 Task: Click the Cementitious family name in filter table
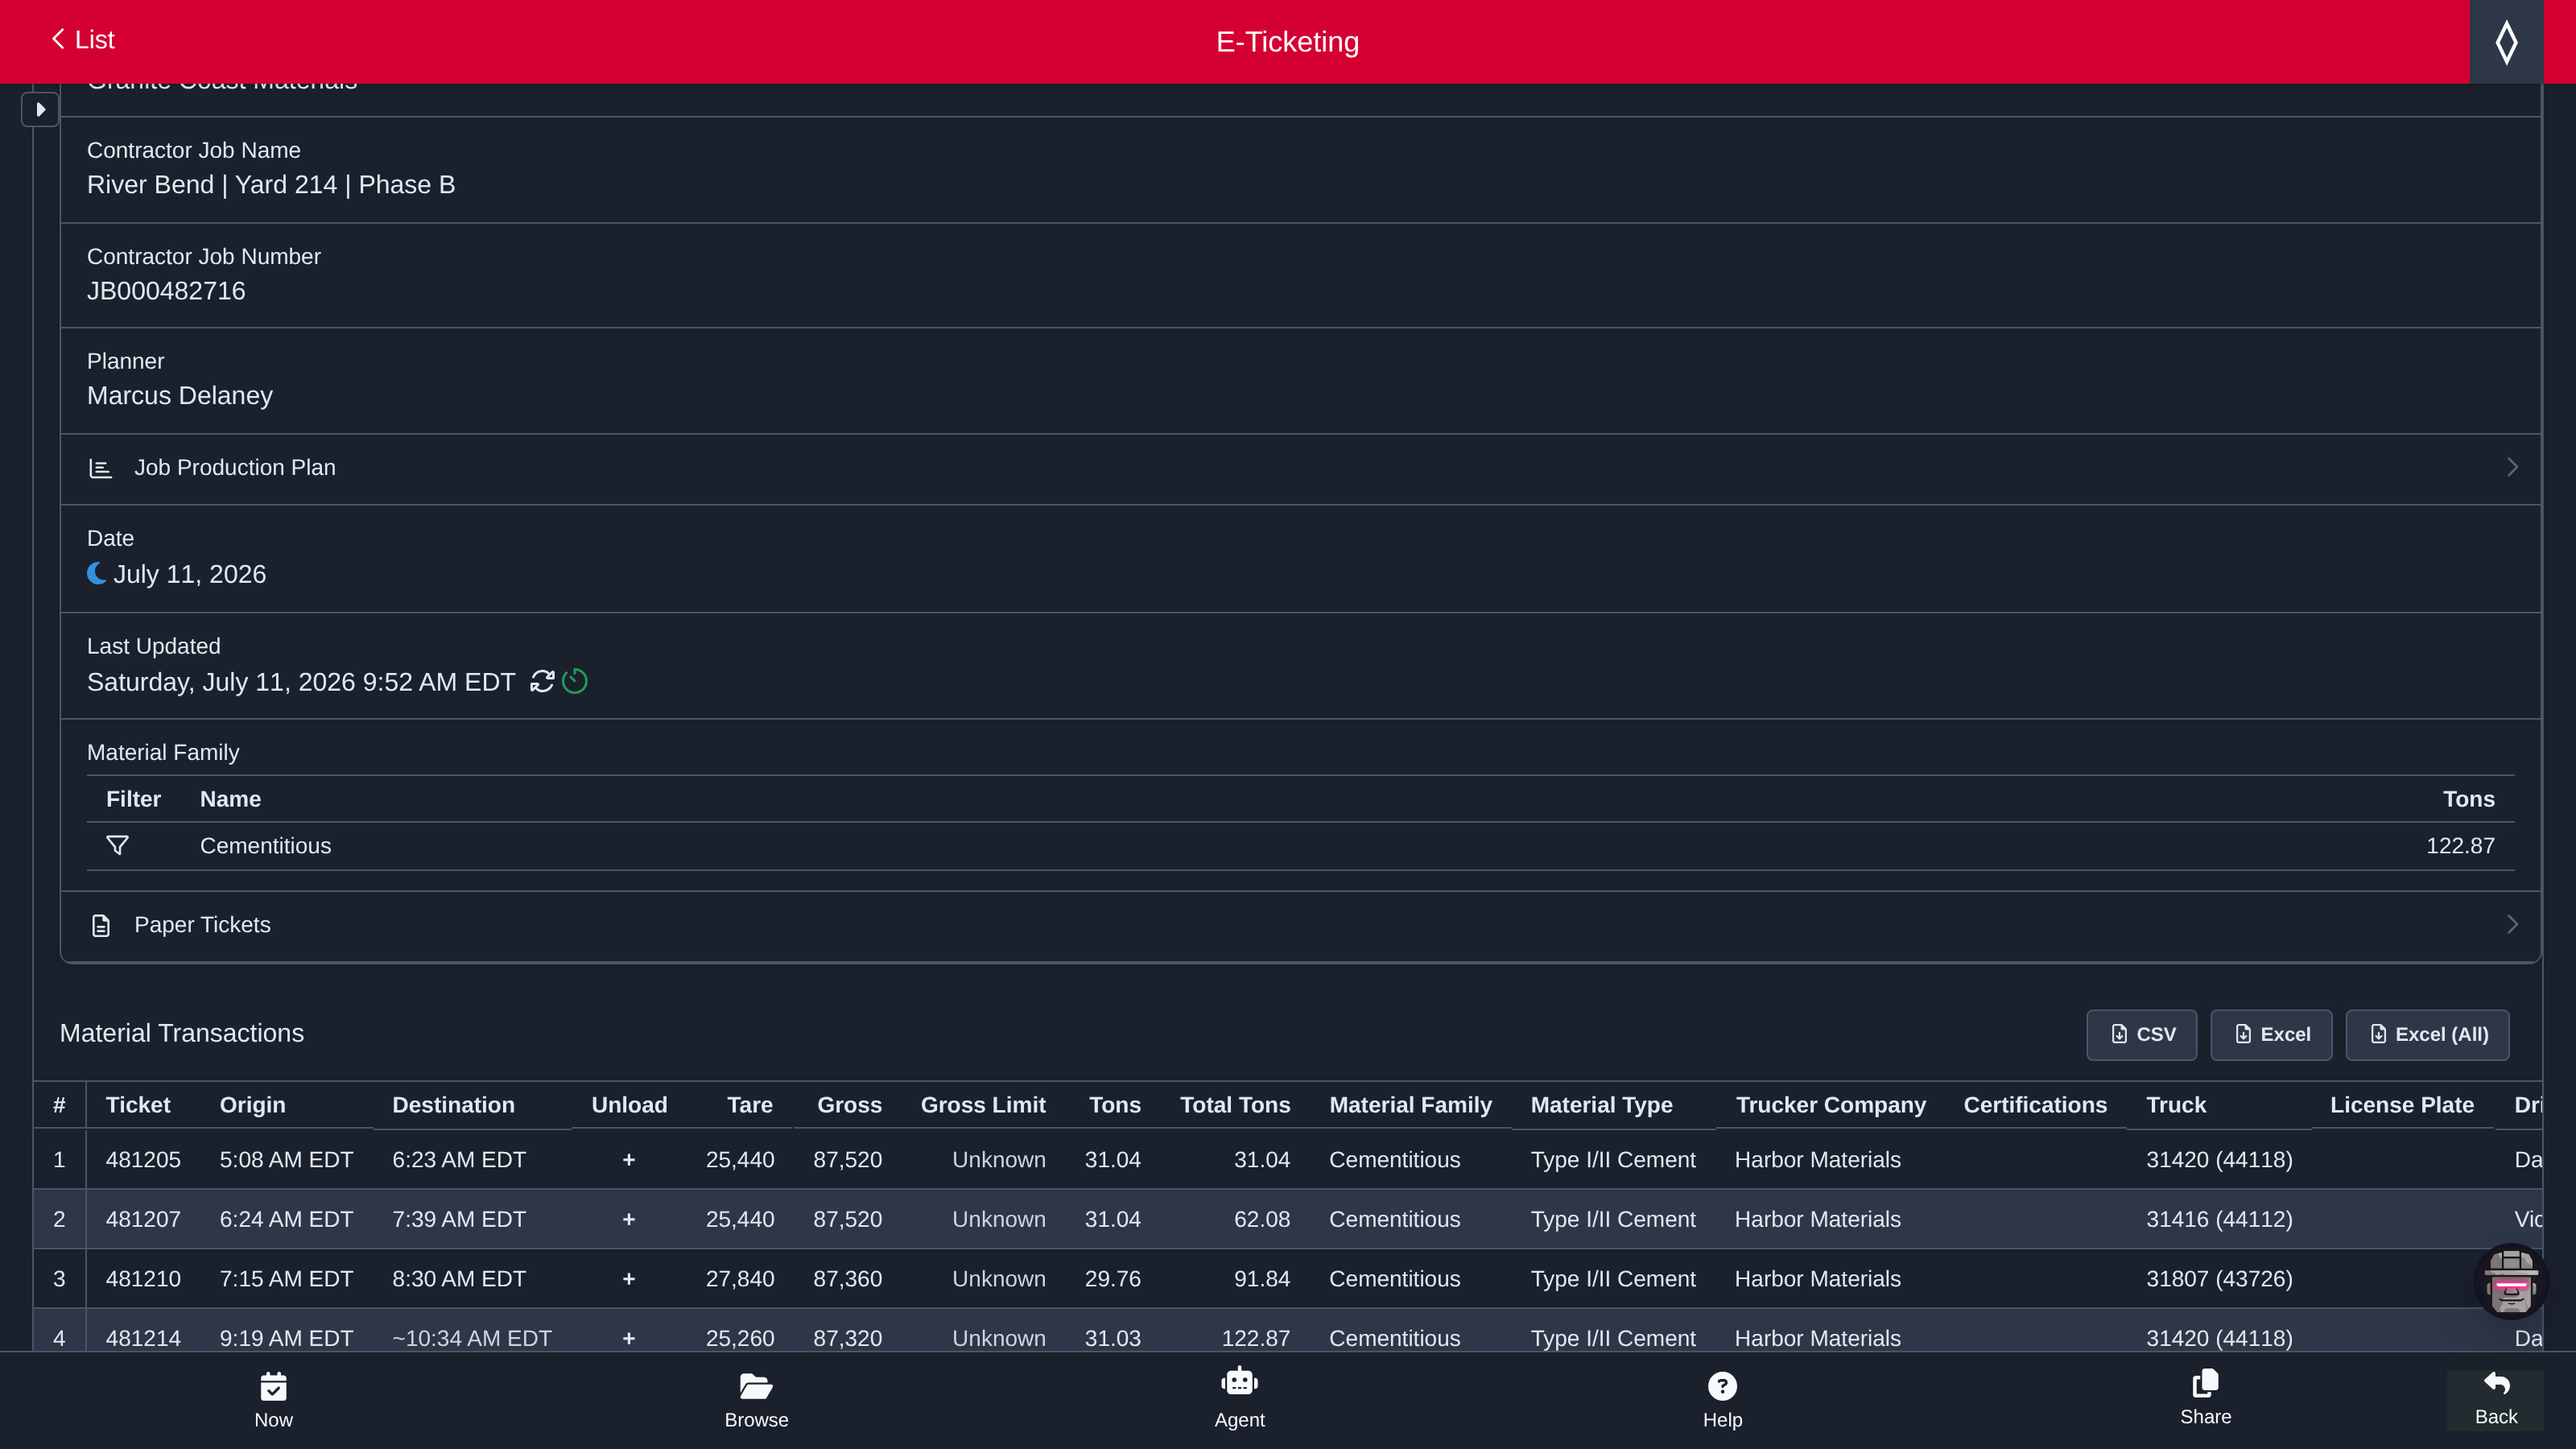click(265, 846)
